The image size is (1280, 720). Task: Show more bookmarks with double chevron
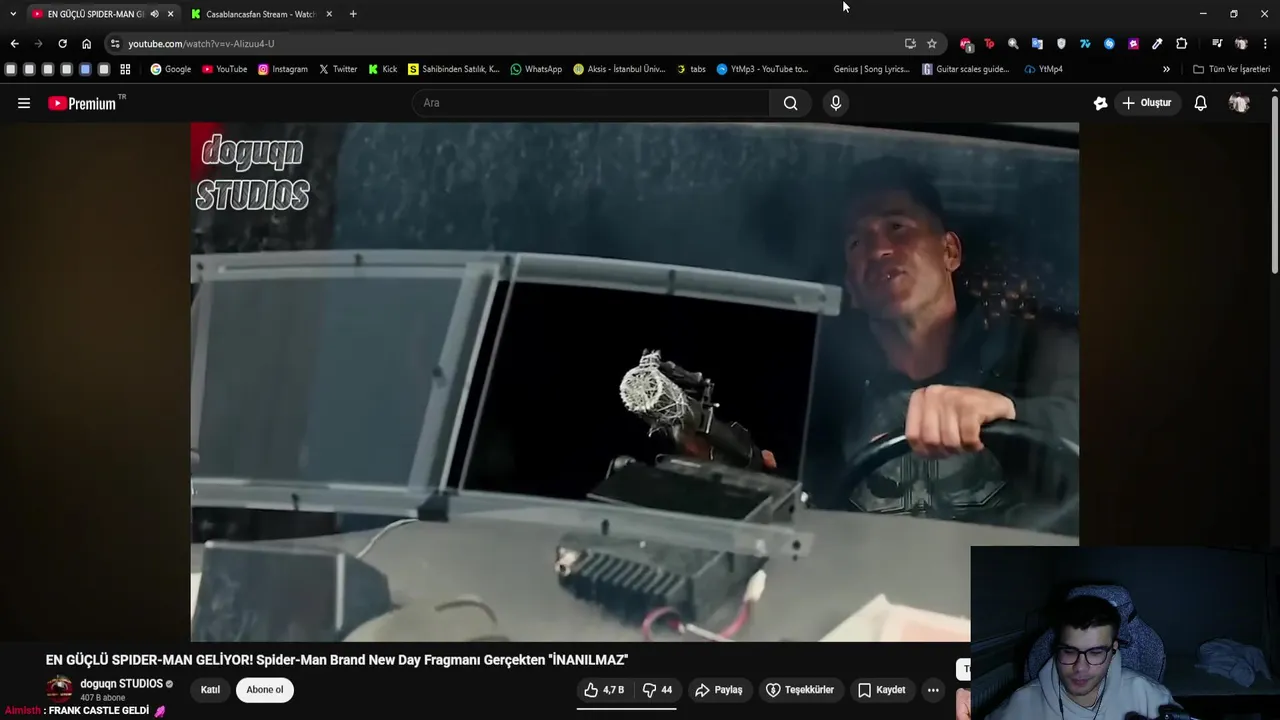pyautogui.click(x=1166, y=69)
